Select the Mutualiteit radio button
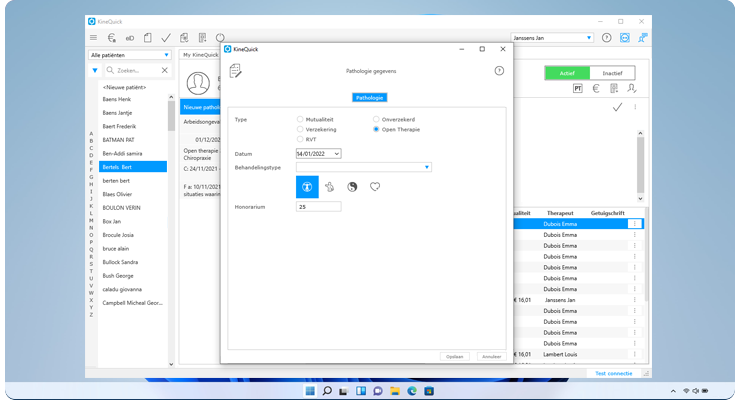740x400 pixels. (300, 119)
